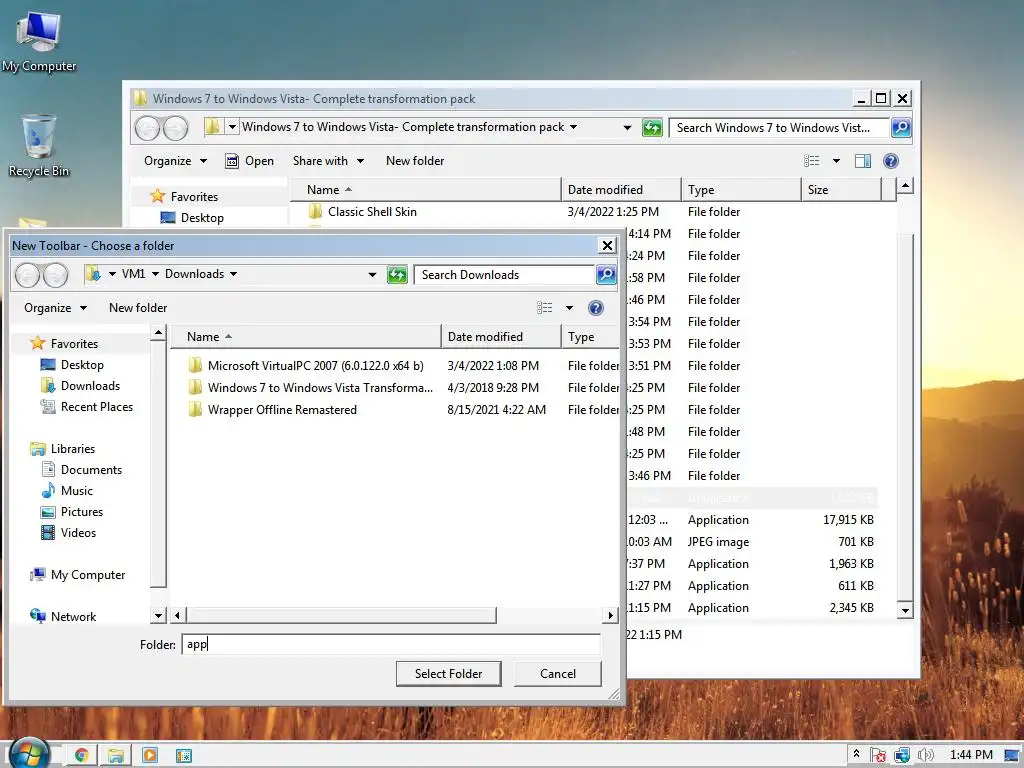Change view icon in New Toolbar dialog
The width and height of the screenshot is (1024, 768).
coord(545,308)
